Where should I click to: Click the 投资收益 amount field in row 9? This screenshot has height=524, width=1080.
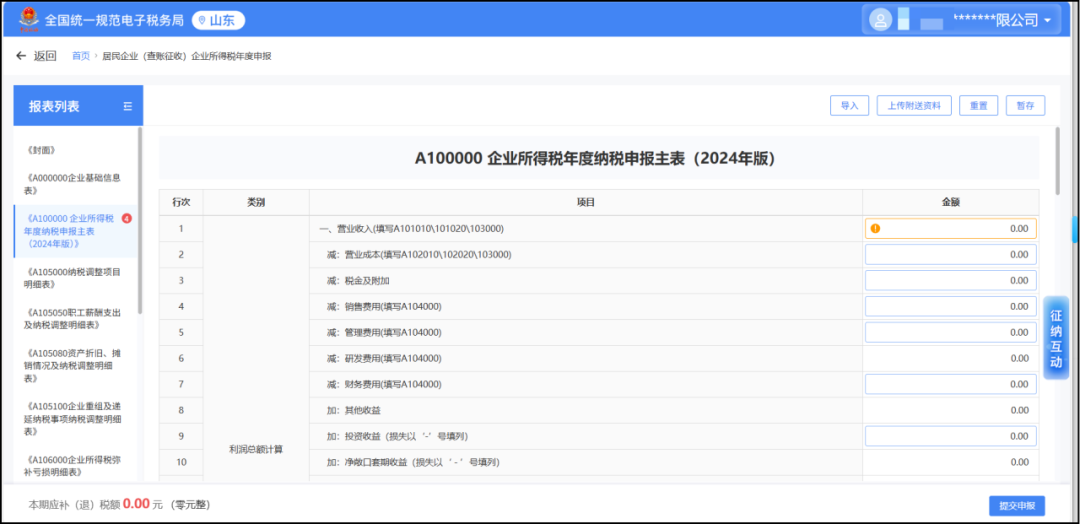point(951,436)
